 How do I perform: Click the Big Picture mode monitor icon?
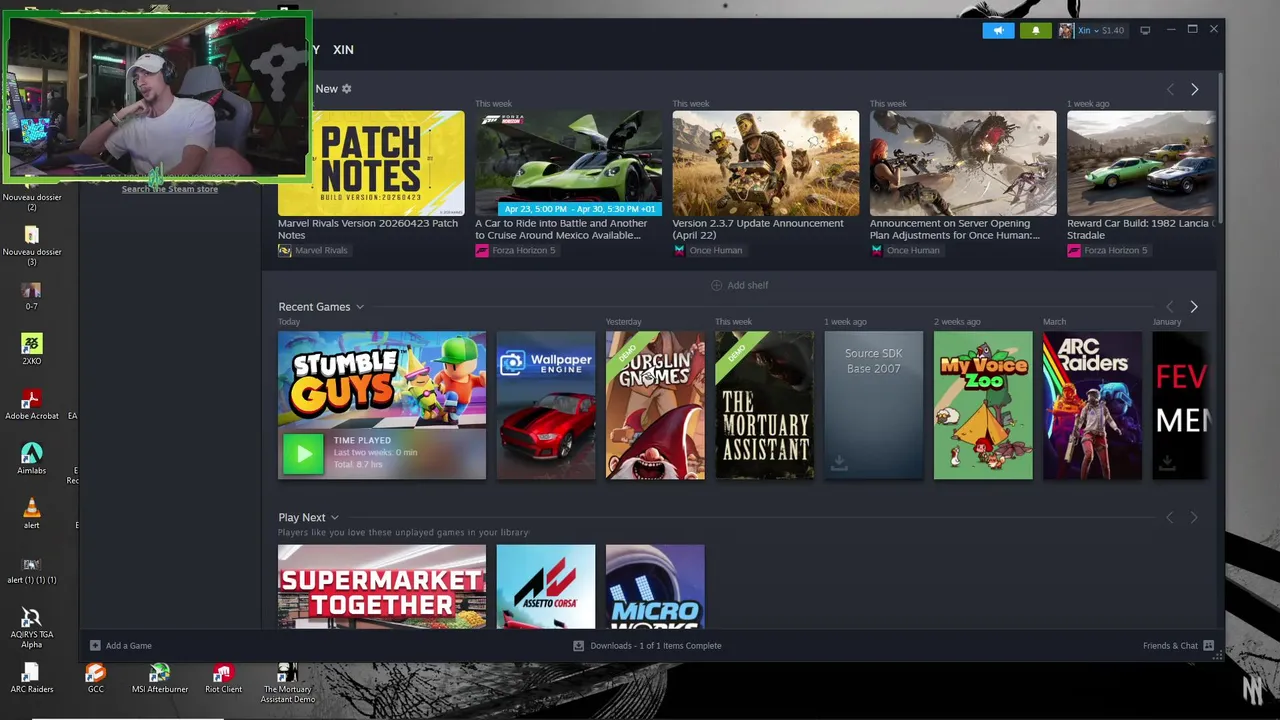(1145, 30)
